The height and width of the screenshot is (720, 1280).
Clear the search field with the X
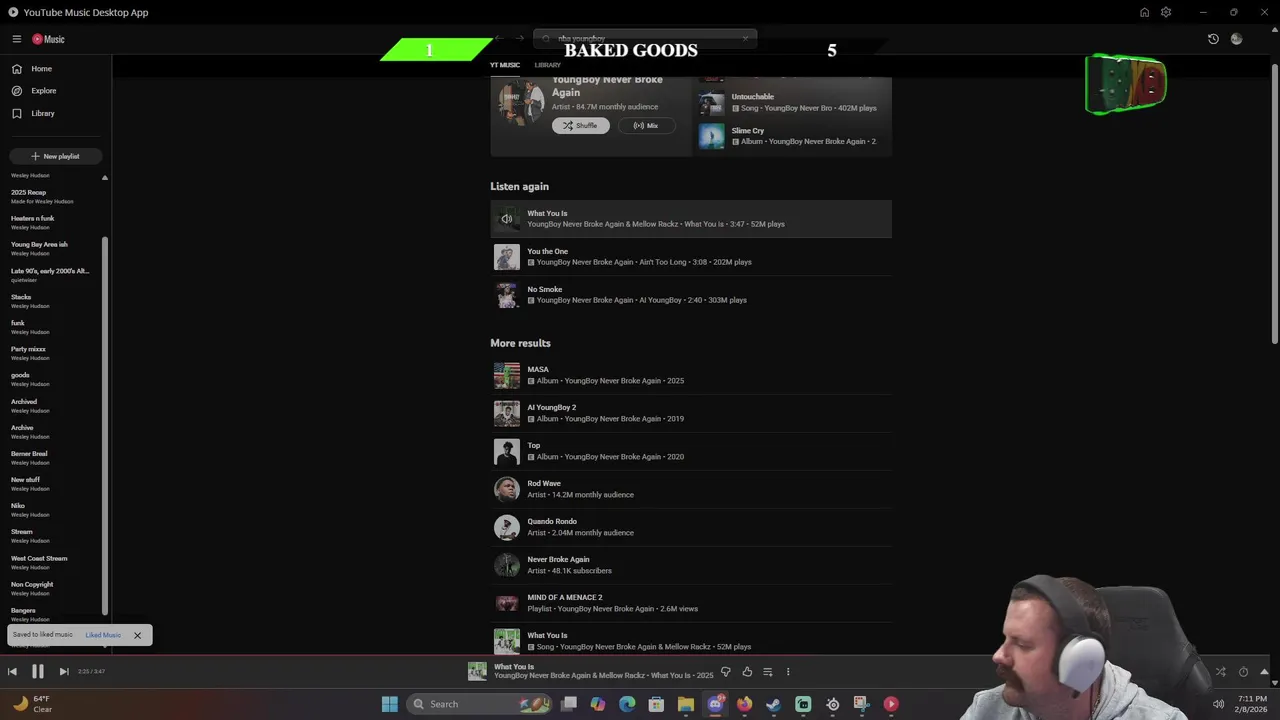click(745, 38)
